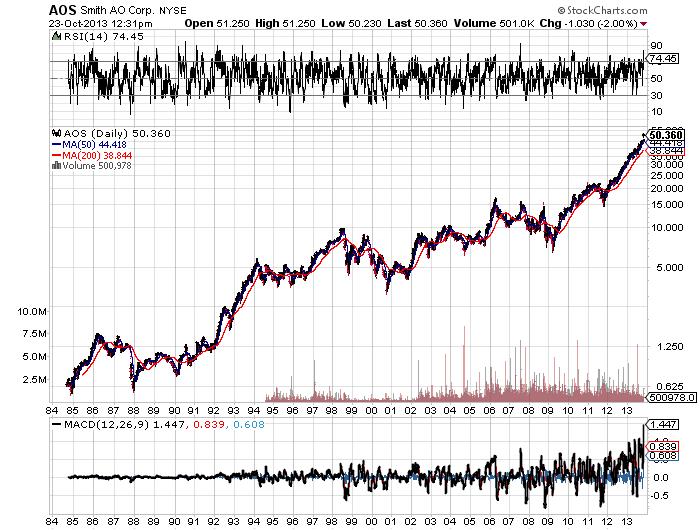Click the price axis label 1.250
This screenshot has width=700, height=530.
[x=669, y=346]
